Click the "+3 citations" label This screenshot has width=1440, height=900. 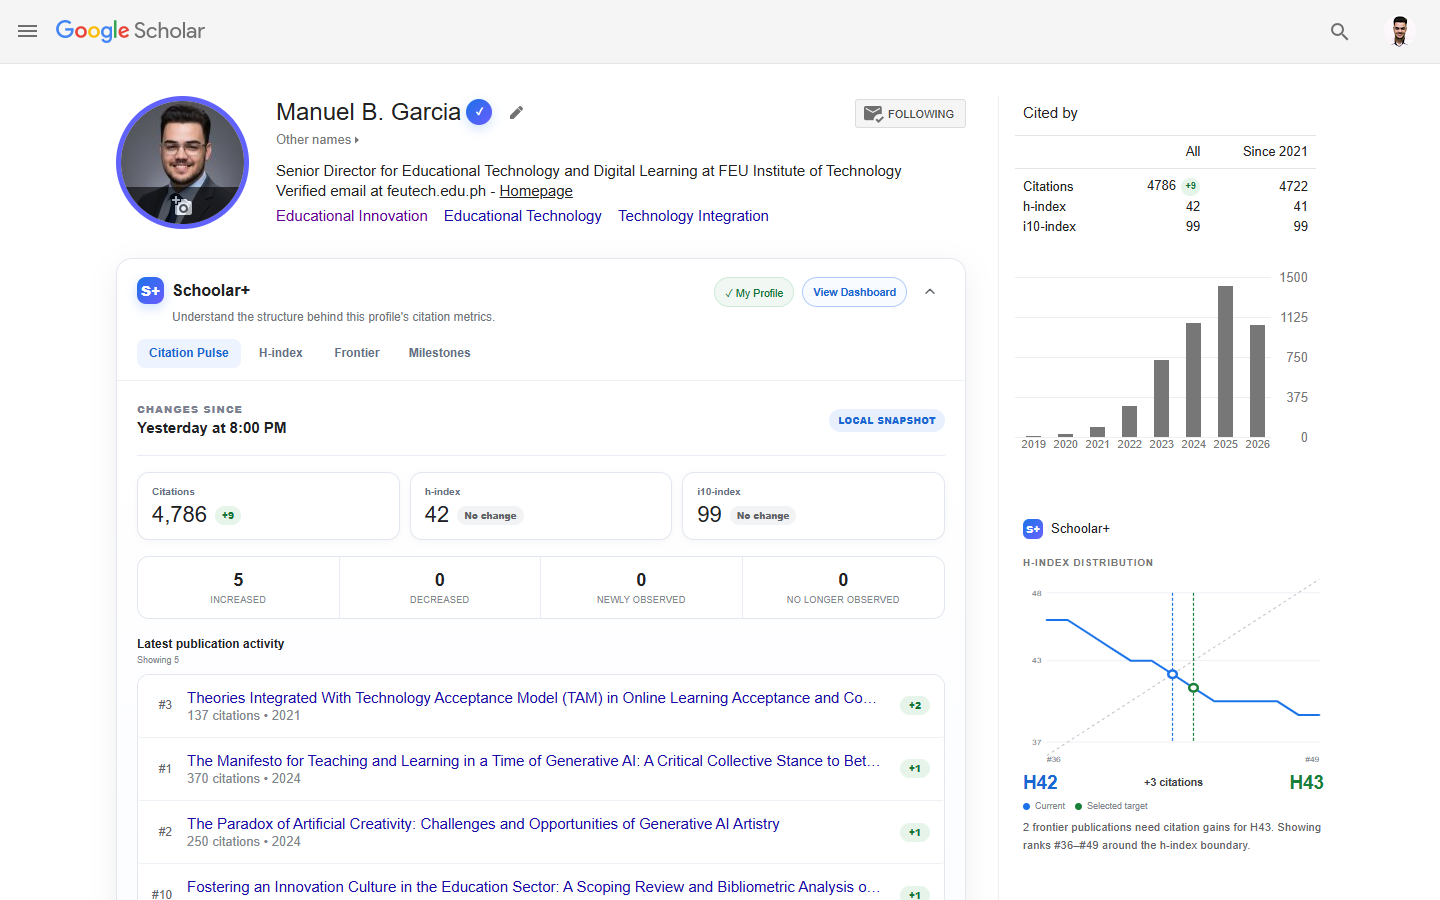point(1173,783)
